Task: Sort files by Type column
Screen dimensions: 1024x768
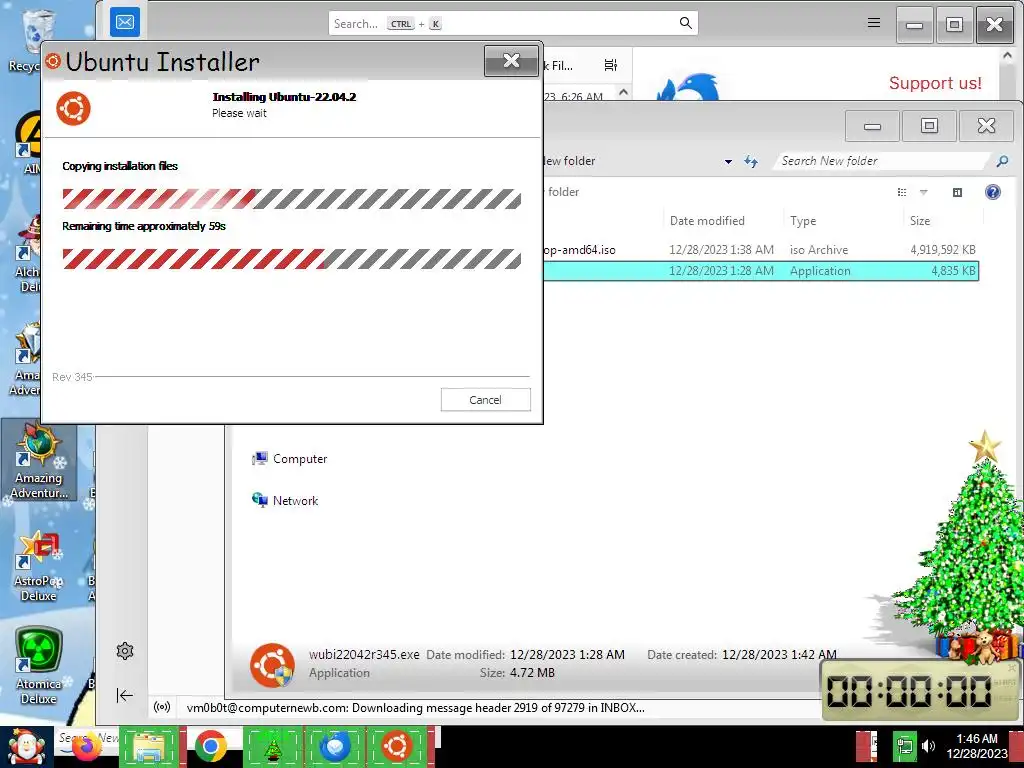Action: pyautogui.click(x=803, y=221)
